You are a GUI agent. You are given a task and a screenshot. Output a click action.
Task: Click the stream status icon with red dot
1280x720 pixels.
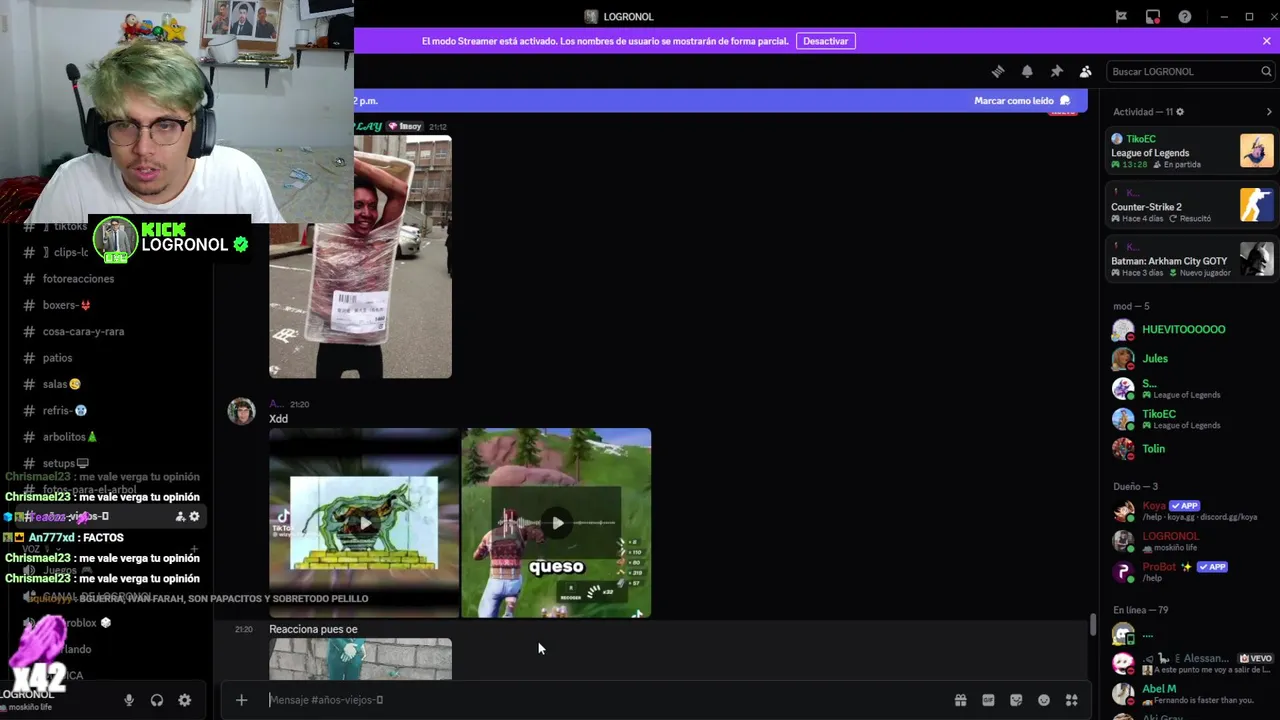pyautogui.click(x=1153, y=16)
